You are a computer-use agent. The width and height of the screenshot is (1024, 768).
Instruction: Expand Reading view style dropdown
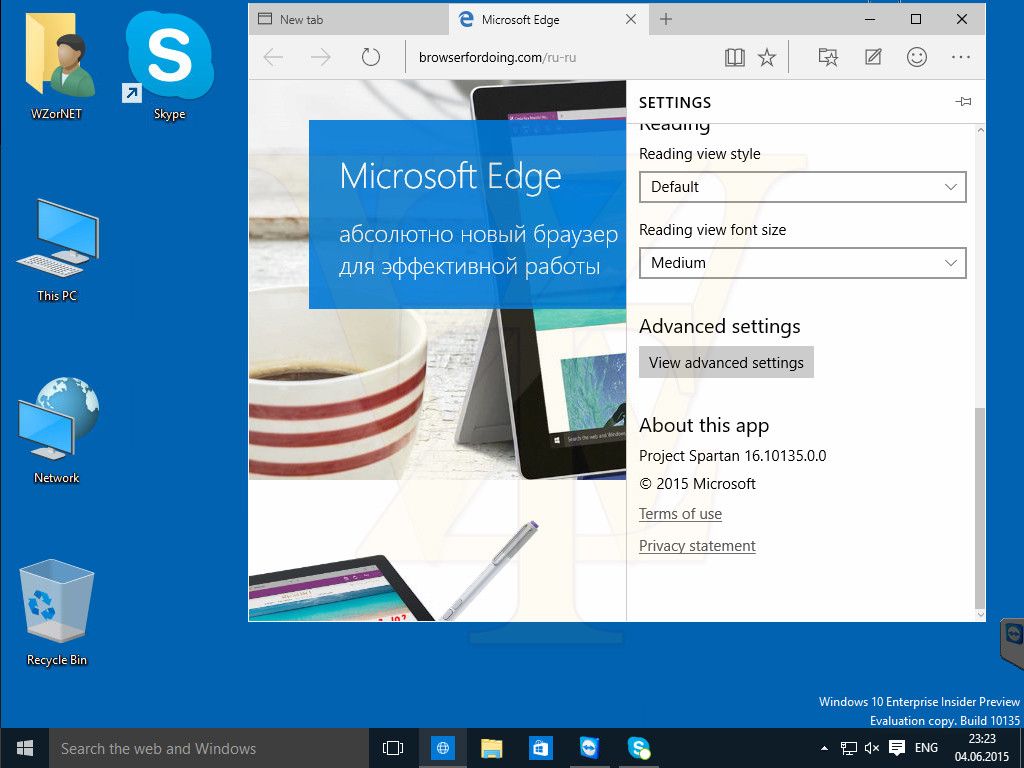coord(803,187)
